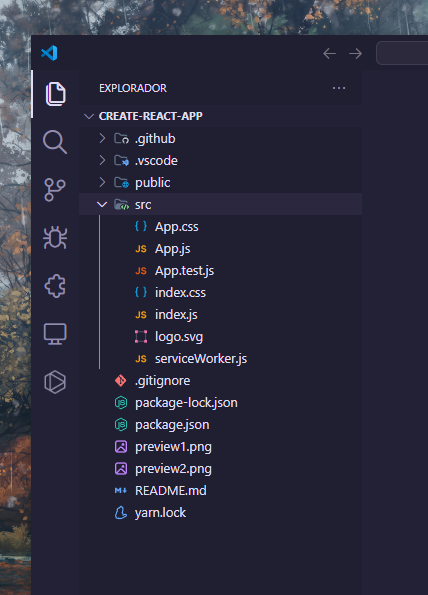428x595 pixels.
Task: Click the markdown icon beside README.md
Action: (x=121, y=491)
